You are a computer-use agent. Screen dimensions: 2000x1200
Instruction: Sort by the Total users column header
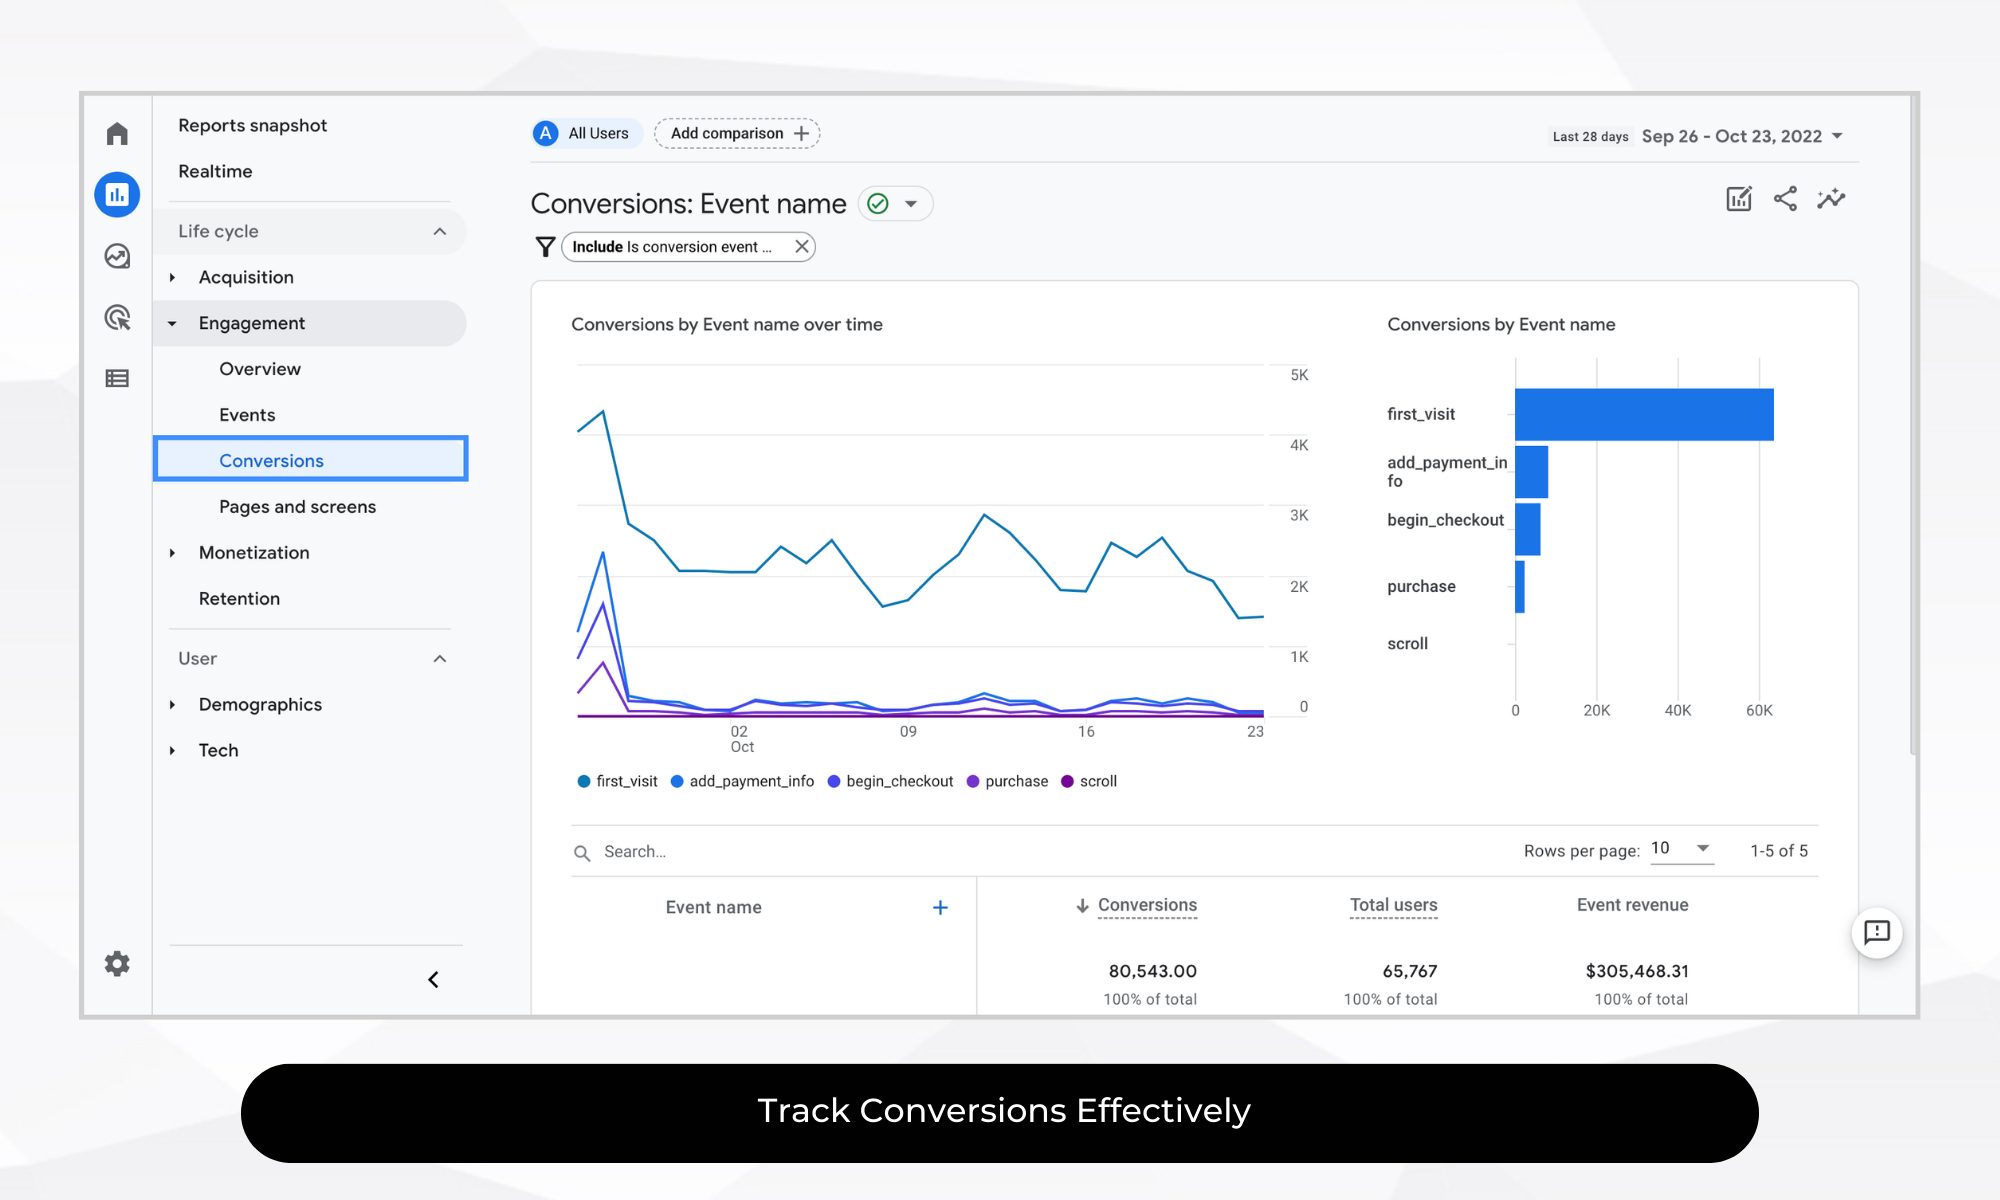coord(1393,905)
